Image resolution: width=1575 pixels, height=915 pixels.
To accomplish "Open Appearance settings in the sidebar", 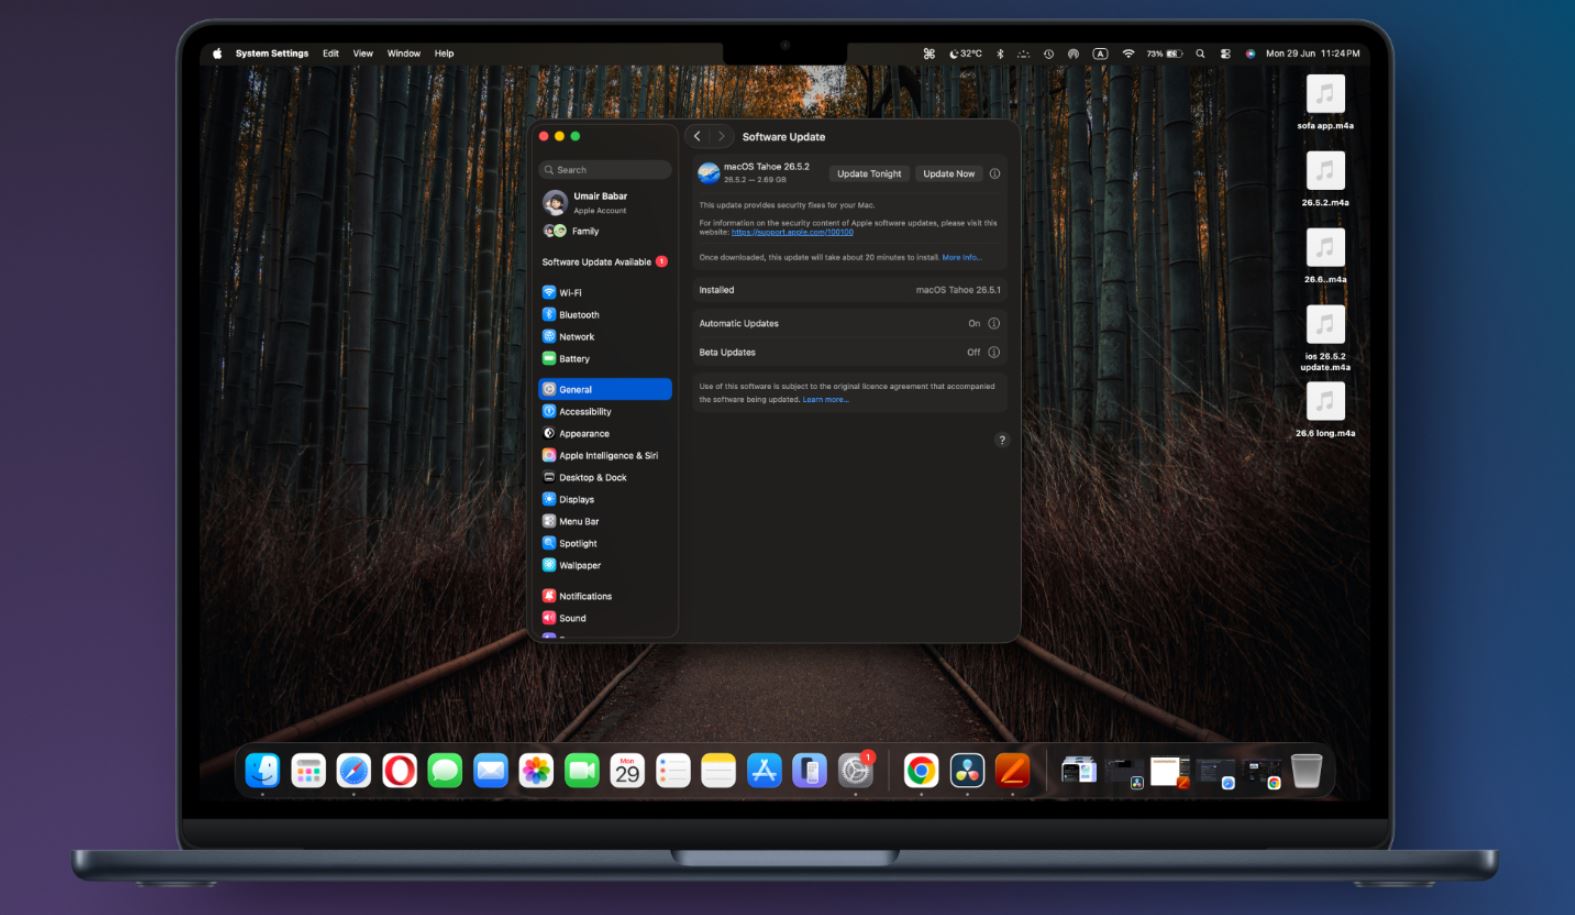I will coord(605,433).
